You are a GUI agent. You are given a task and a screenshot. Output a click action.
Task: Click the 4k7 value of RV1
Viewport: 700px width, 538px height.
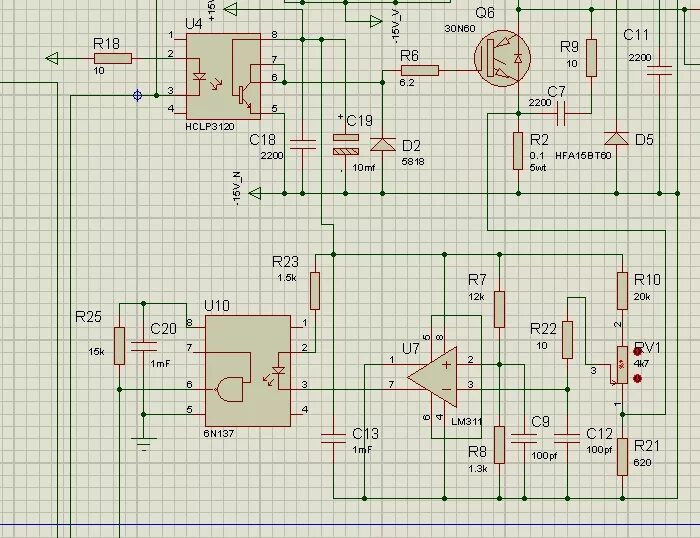(x=642, y=363)
